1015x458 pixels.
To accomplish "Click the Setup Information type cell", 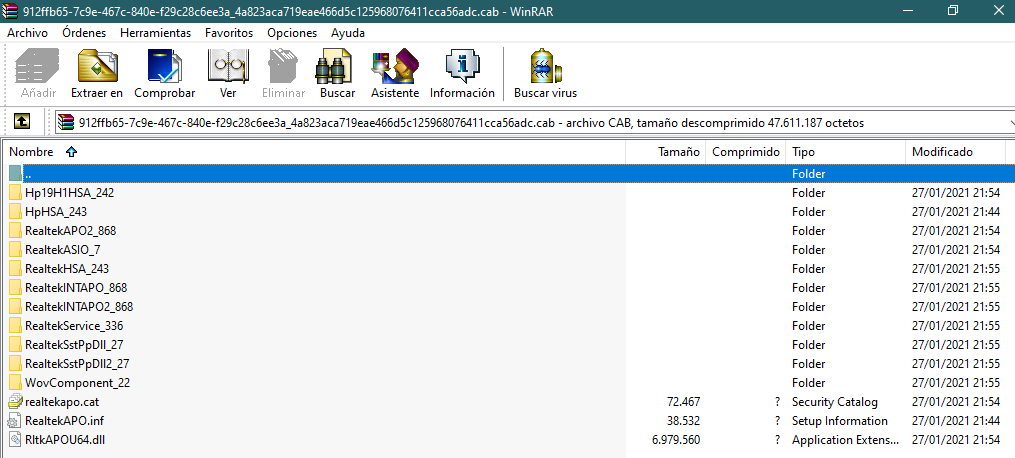I will click(840, 420).
